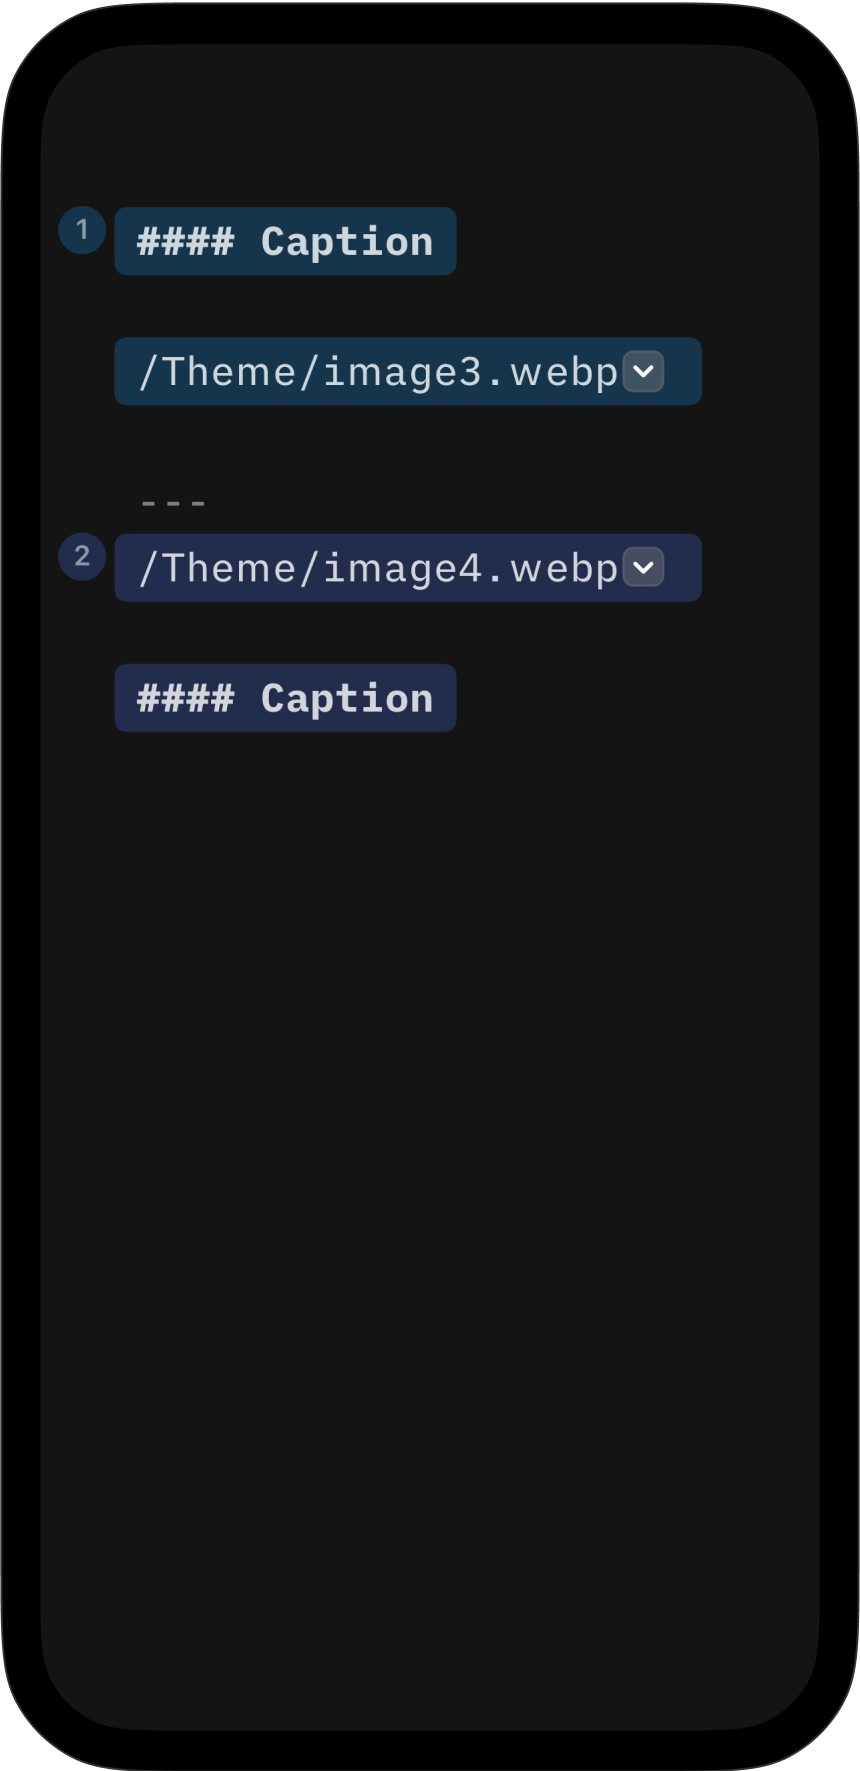Click the --- slide divider
This screenshot has width=860, height=1771.
(174, 503)
